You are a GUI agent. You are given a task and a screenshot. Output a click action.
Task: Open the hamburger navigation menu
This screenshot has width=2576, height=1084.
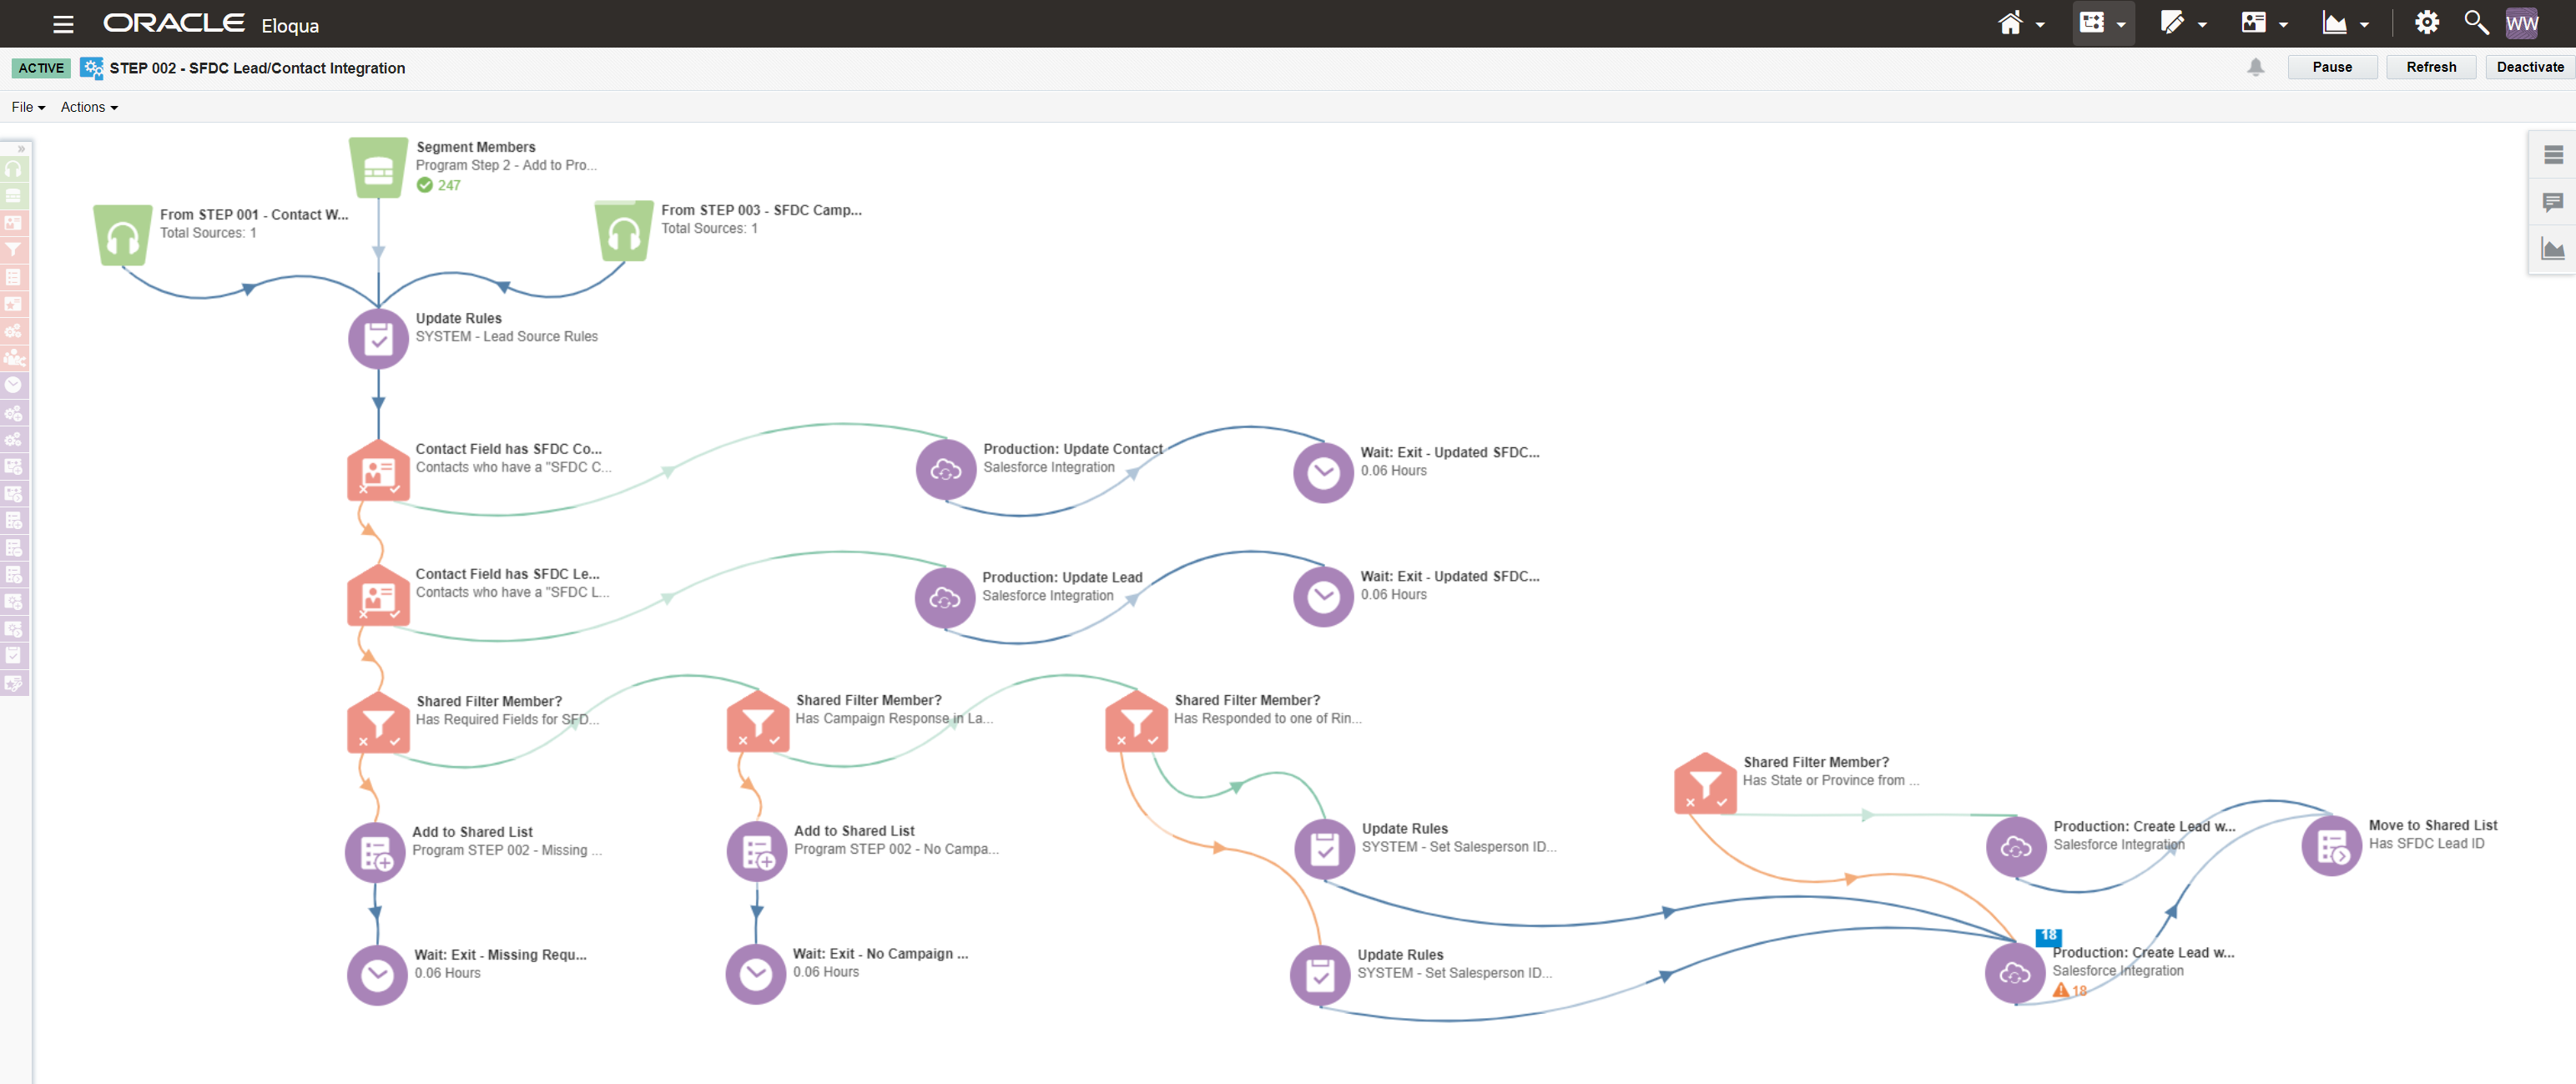point(63,24)
